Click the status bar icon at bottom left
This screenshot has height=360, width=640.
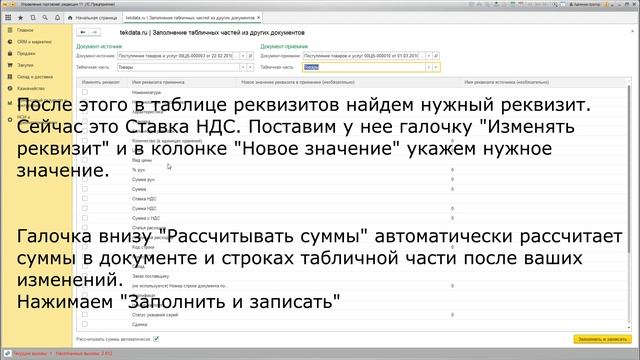point(7,353)
